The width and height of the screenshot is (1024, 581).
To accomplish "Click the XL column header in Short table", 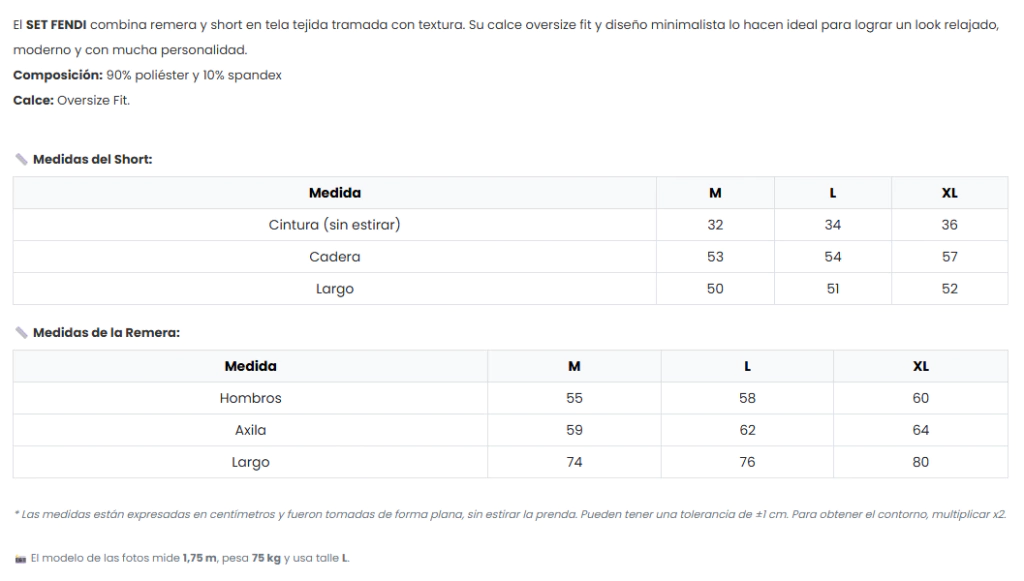I will click(x=949, y=193).
